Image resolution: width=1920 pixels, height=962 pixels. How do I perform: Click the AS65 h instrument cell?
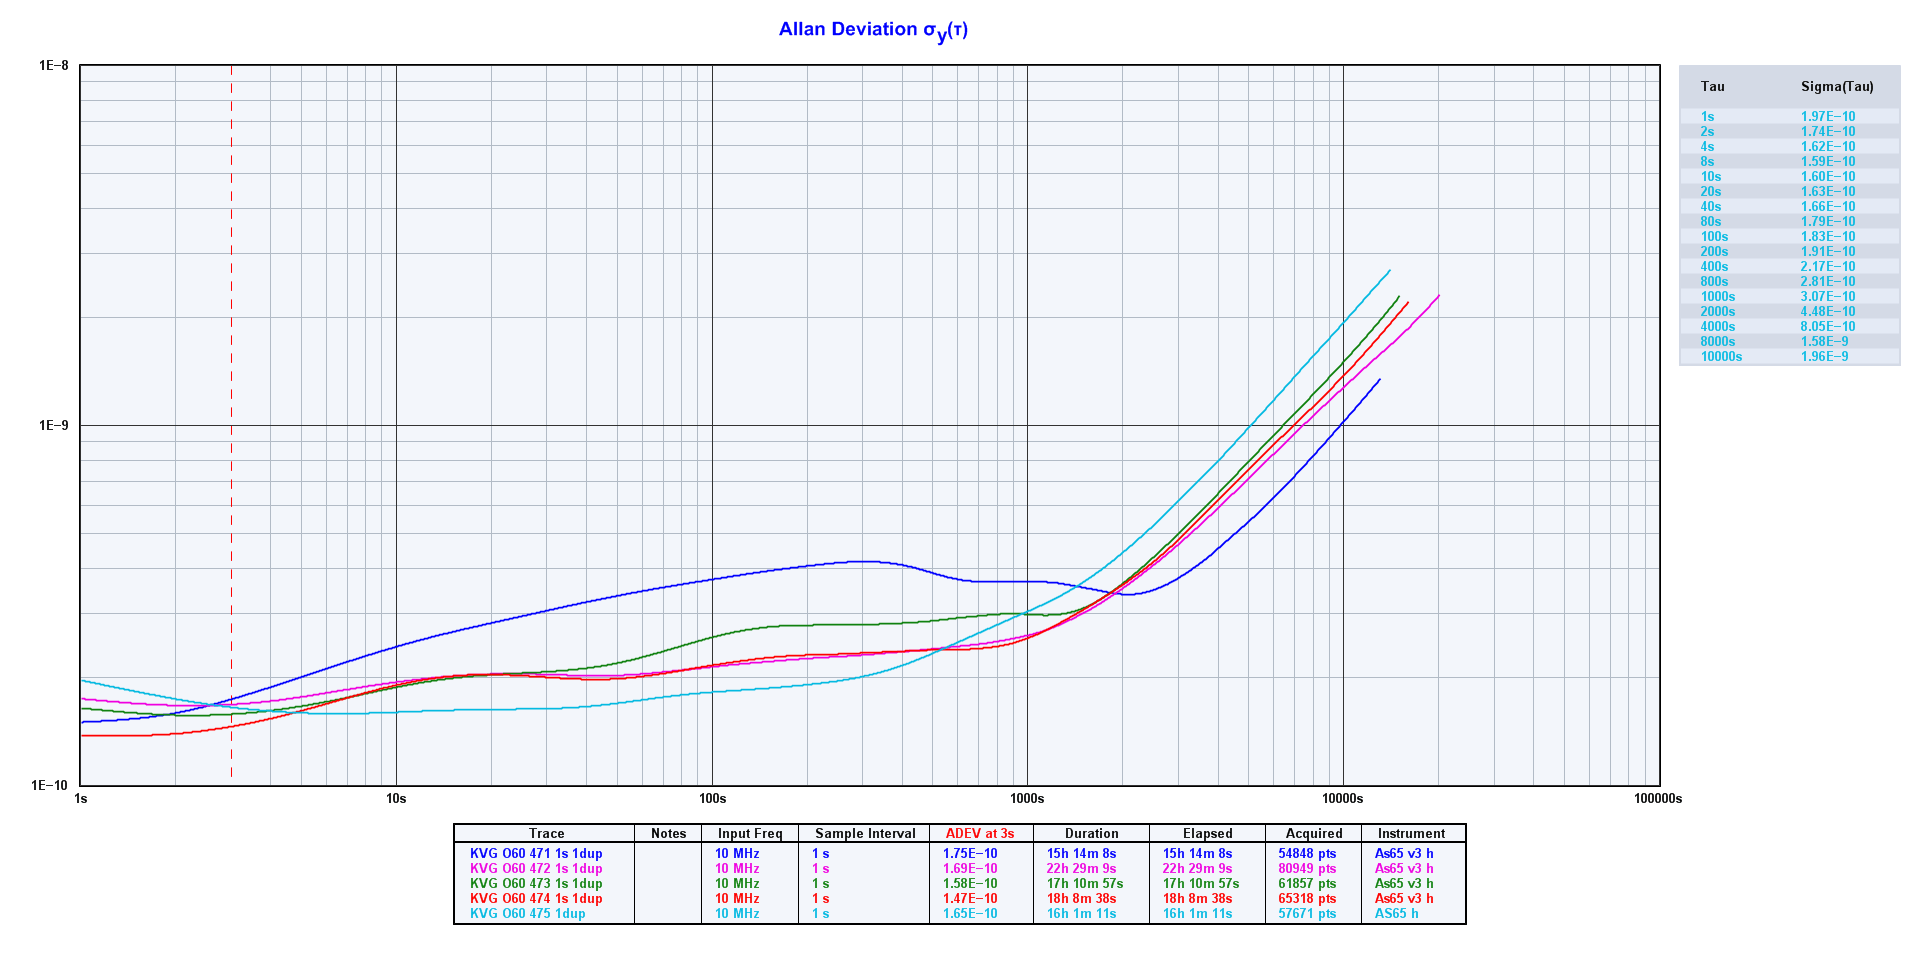coord(1396,914)
